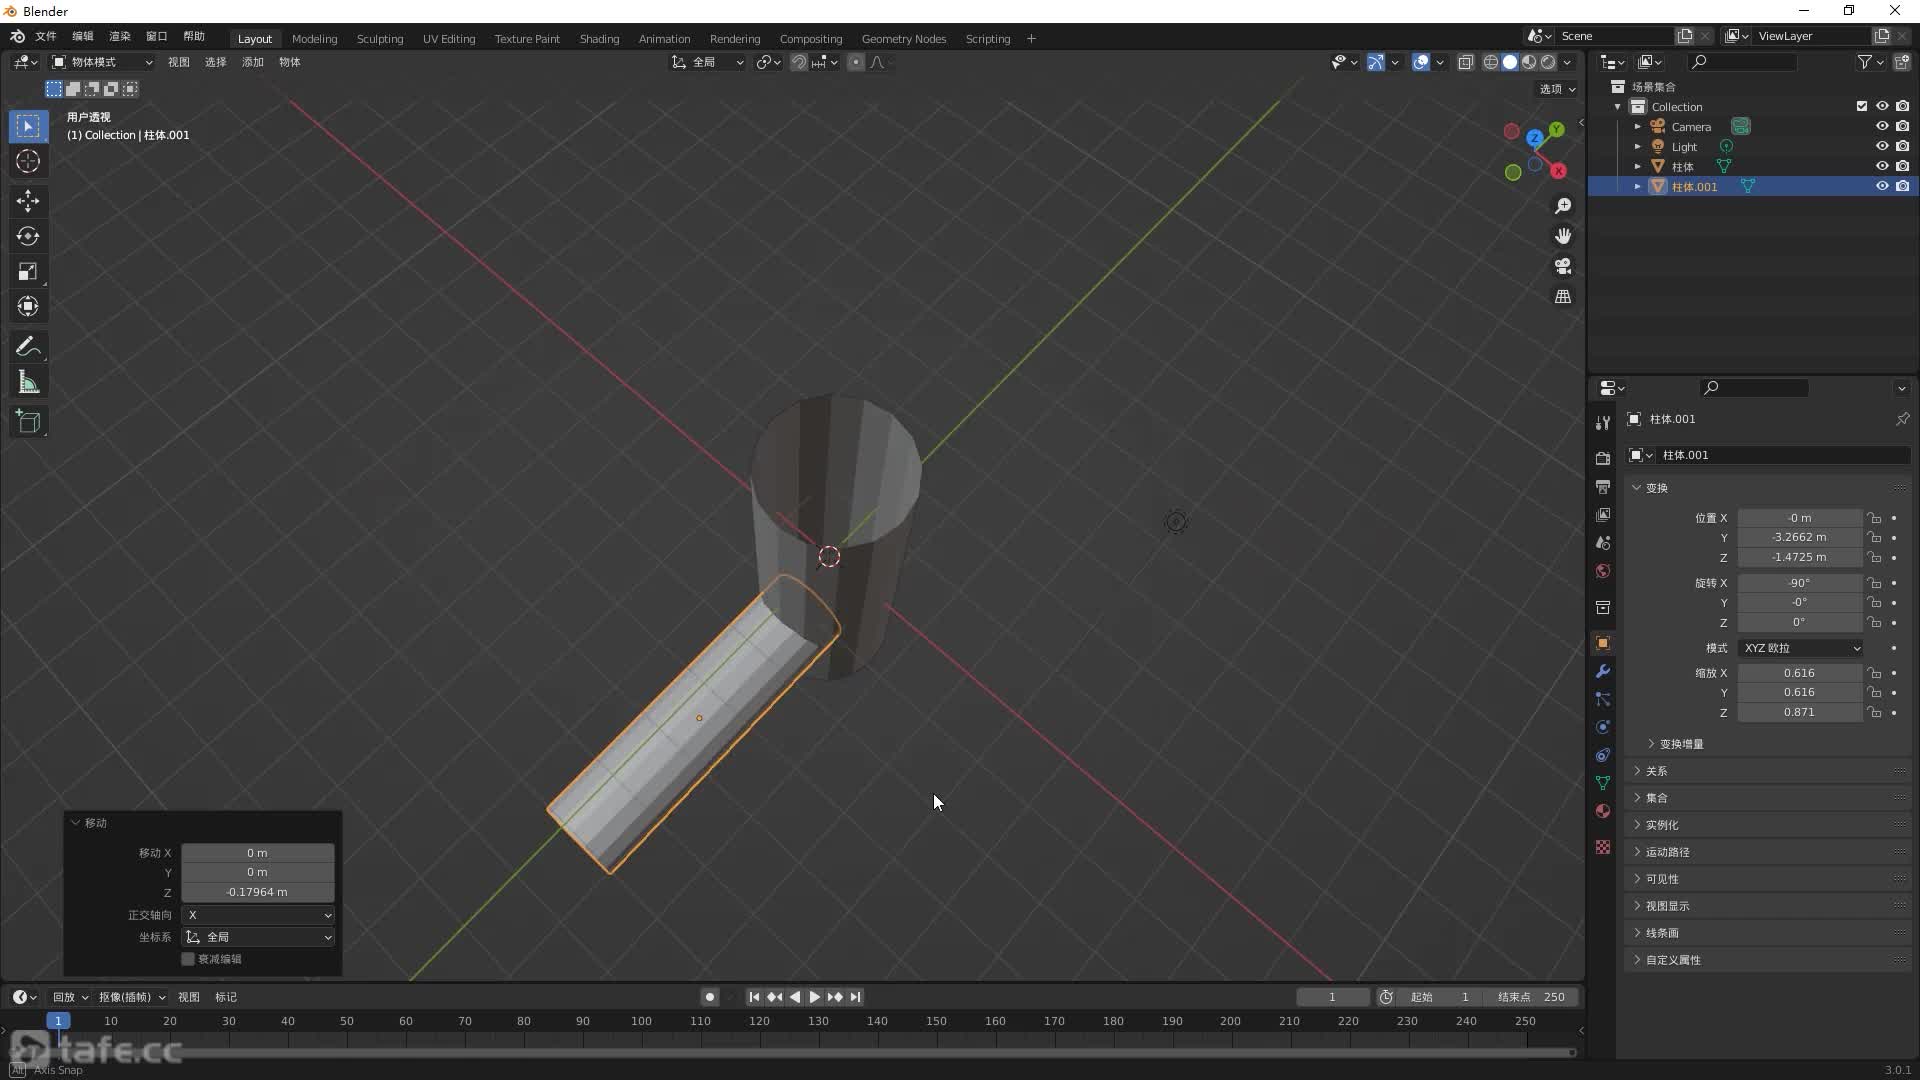Open the Tool properties tab
This screenshot has height=1080, width=1920.
click(x=1603, y=423)
